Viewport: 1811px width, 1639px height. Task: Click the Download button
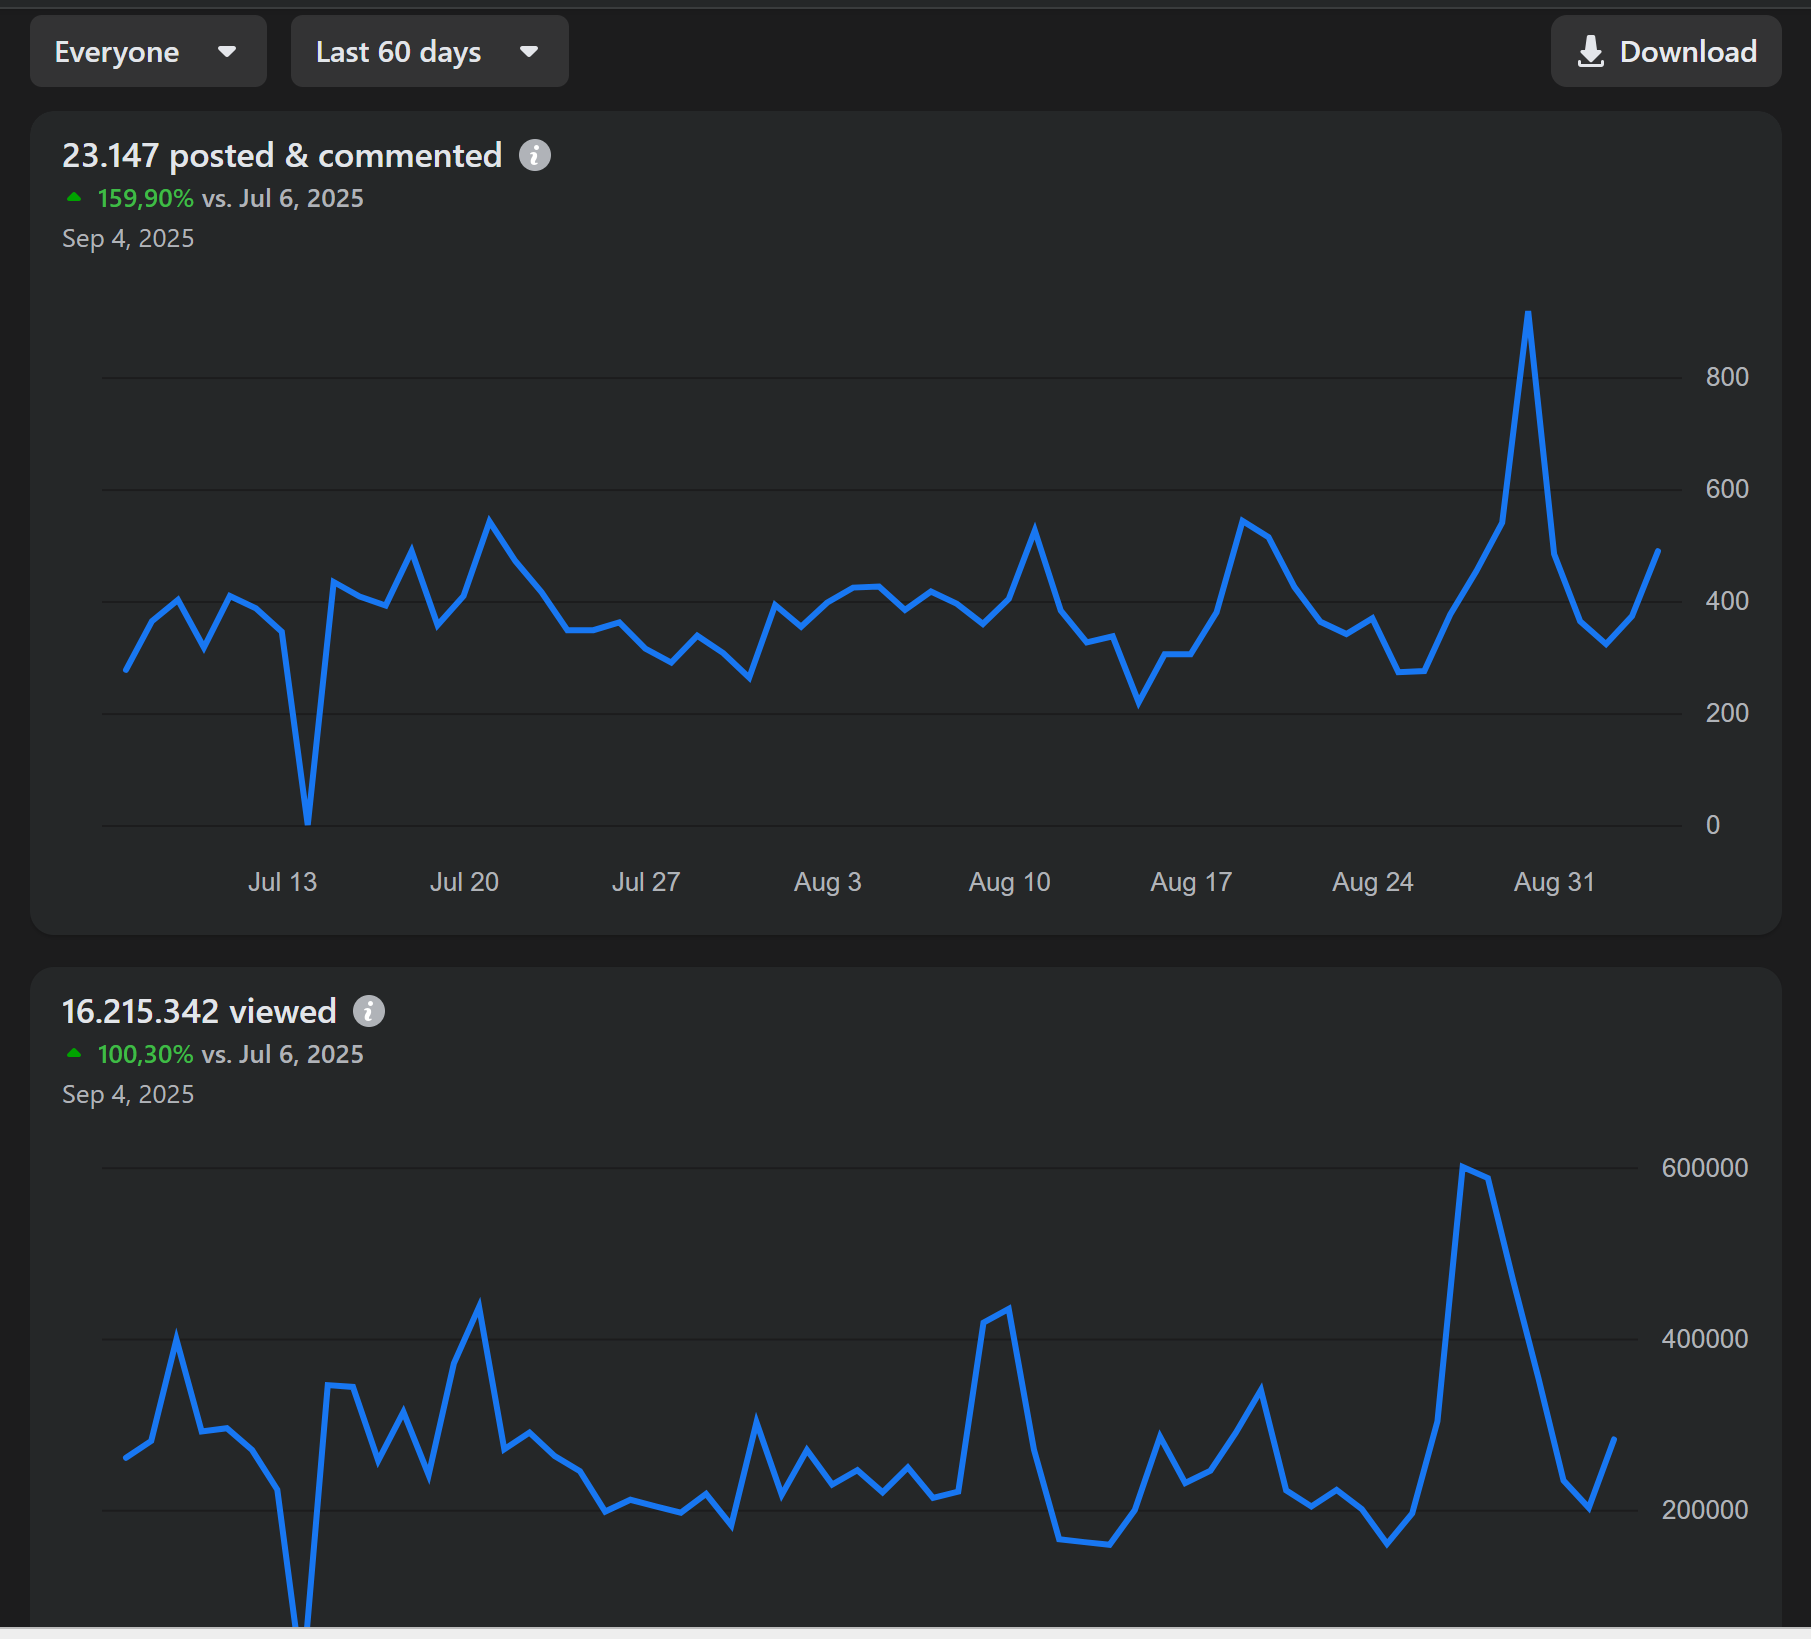[1666, 52]
